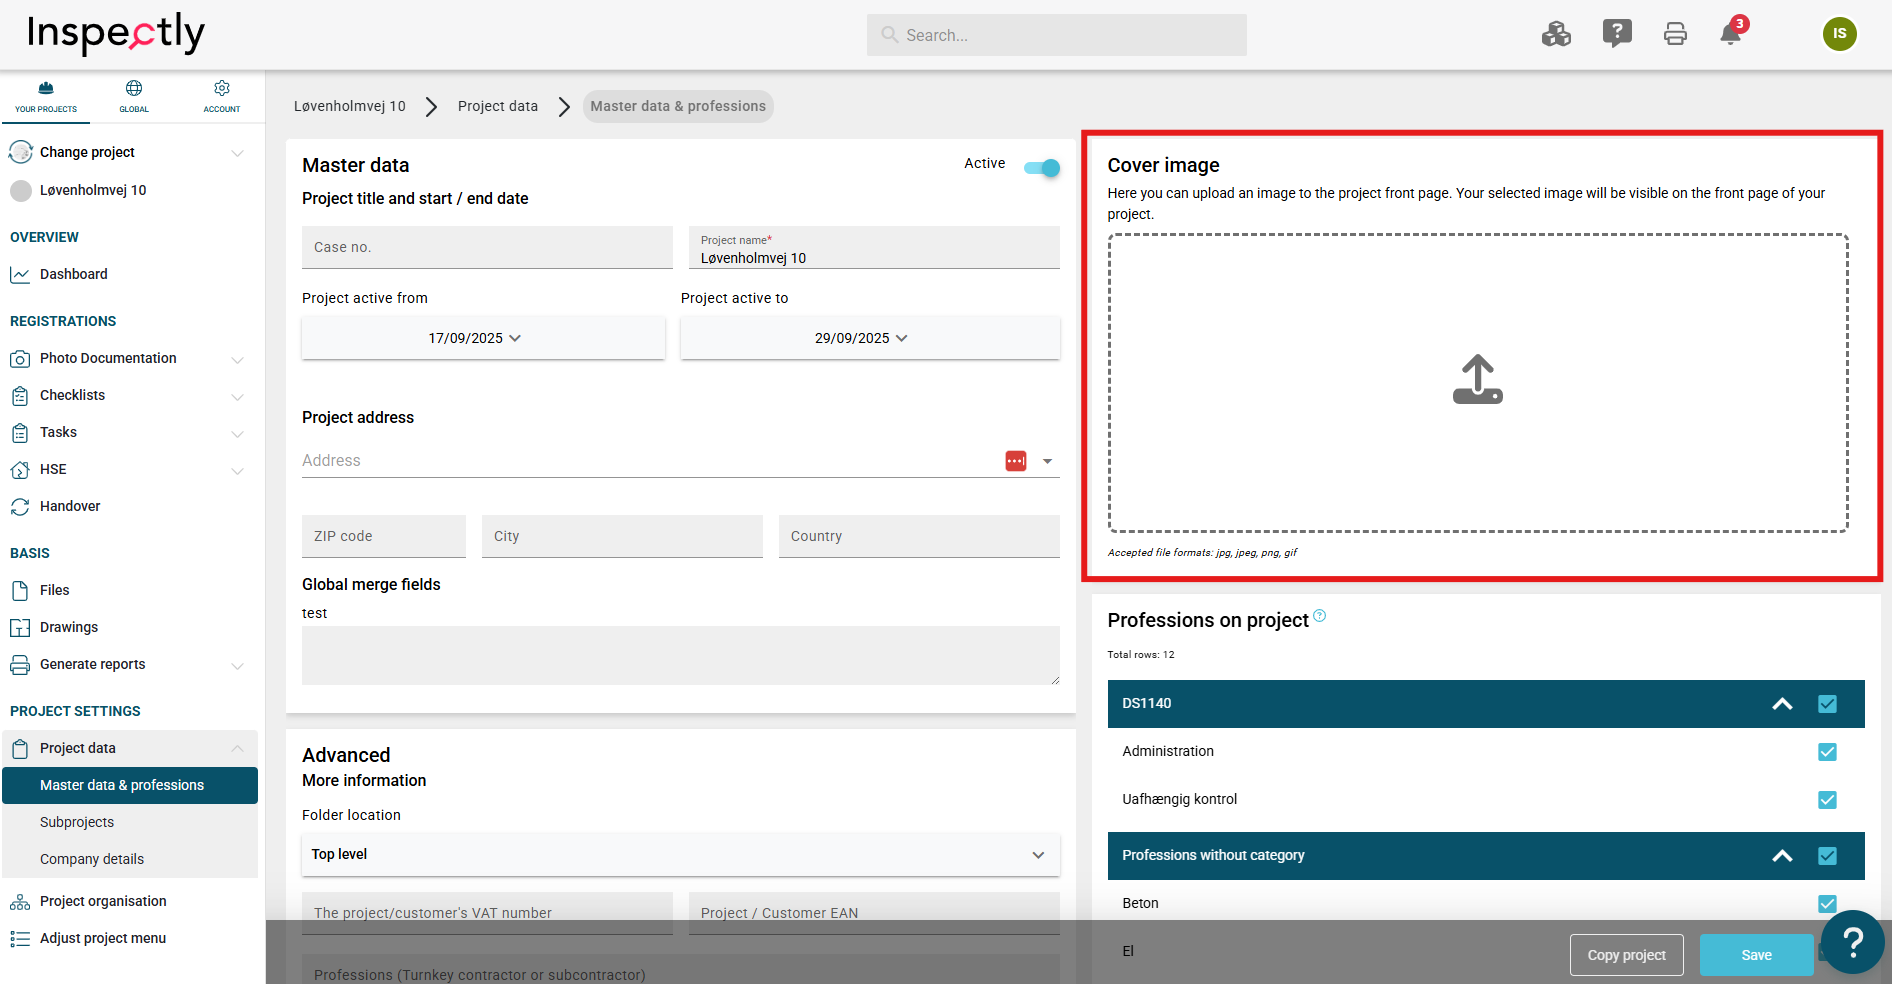Open the Project active from date dropdown

pos(483,338)
